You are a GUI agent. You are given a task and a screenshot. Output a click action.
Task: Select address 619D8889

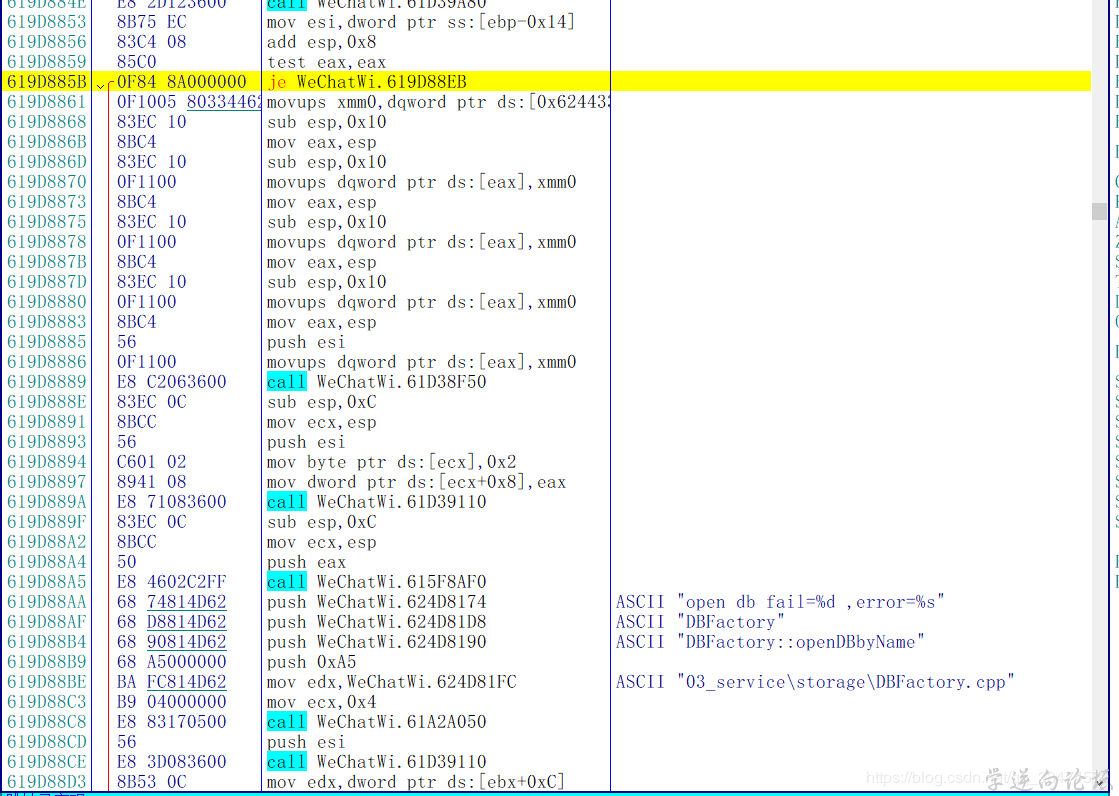pyautogui.click(x=46, y=382)
